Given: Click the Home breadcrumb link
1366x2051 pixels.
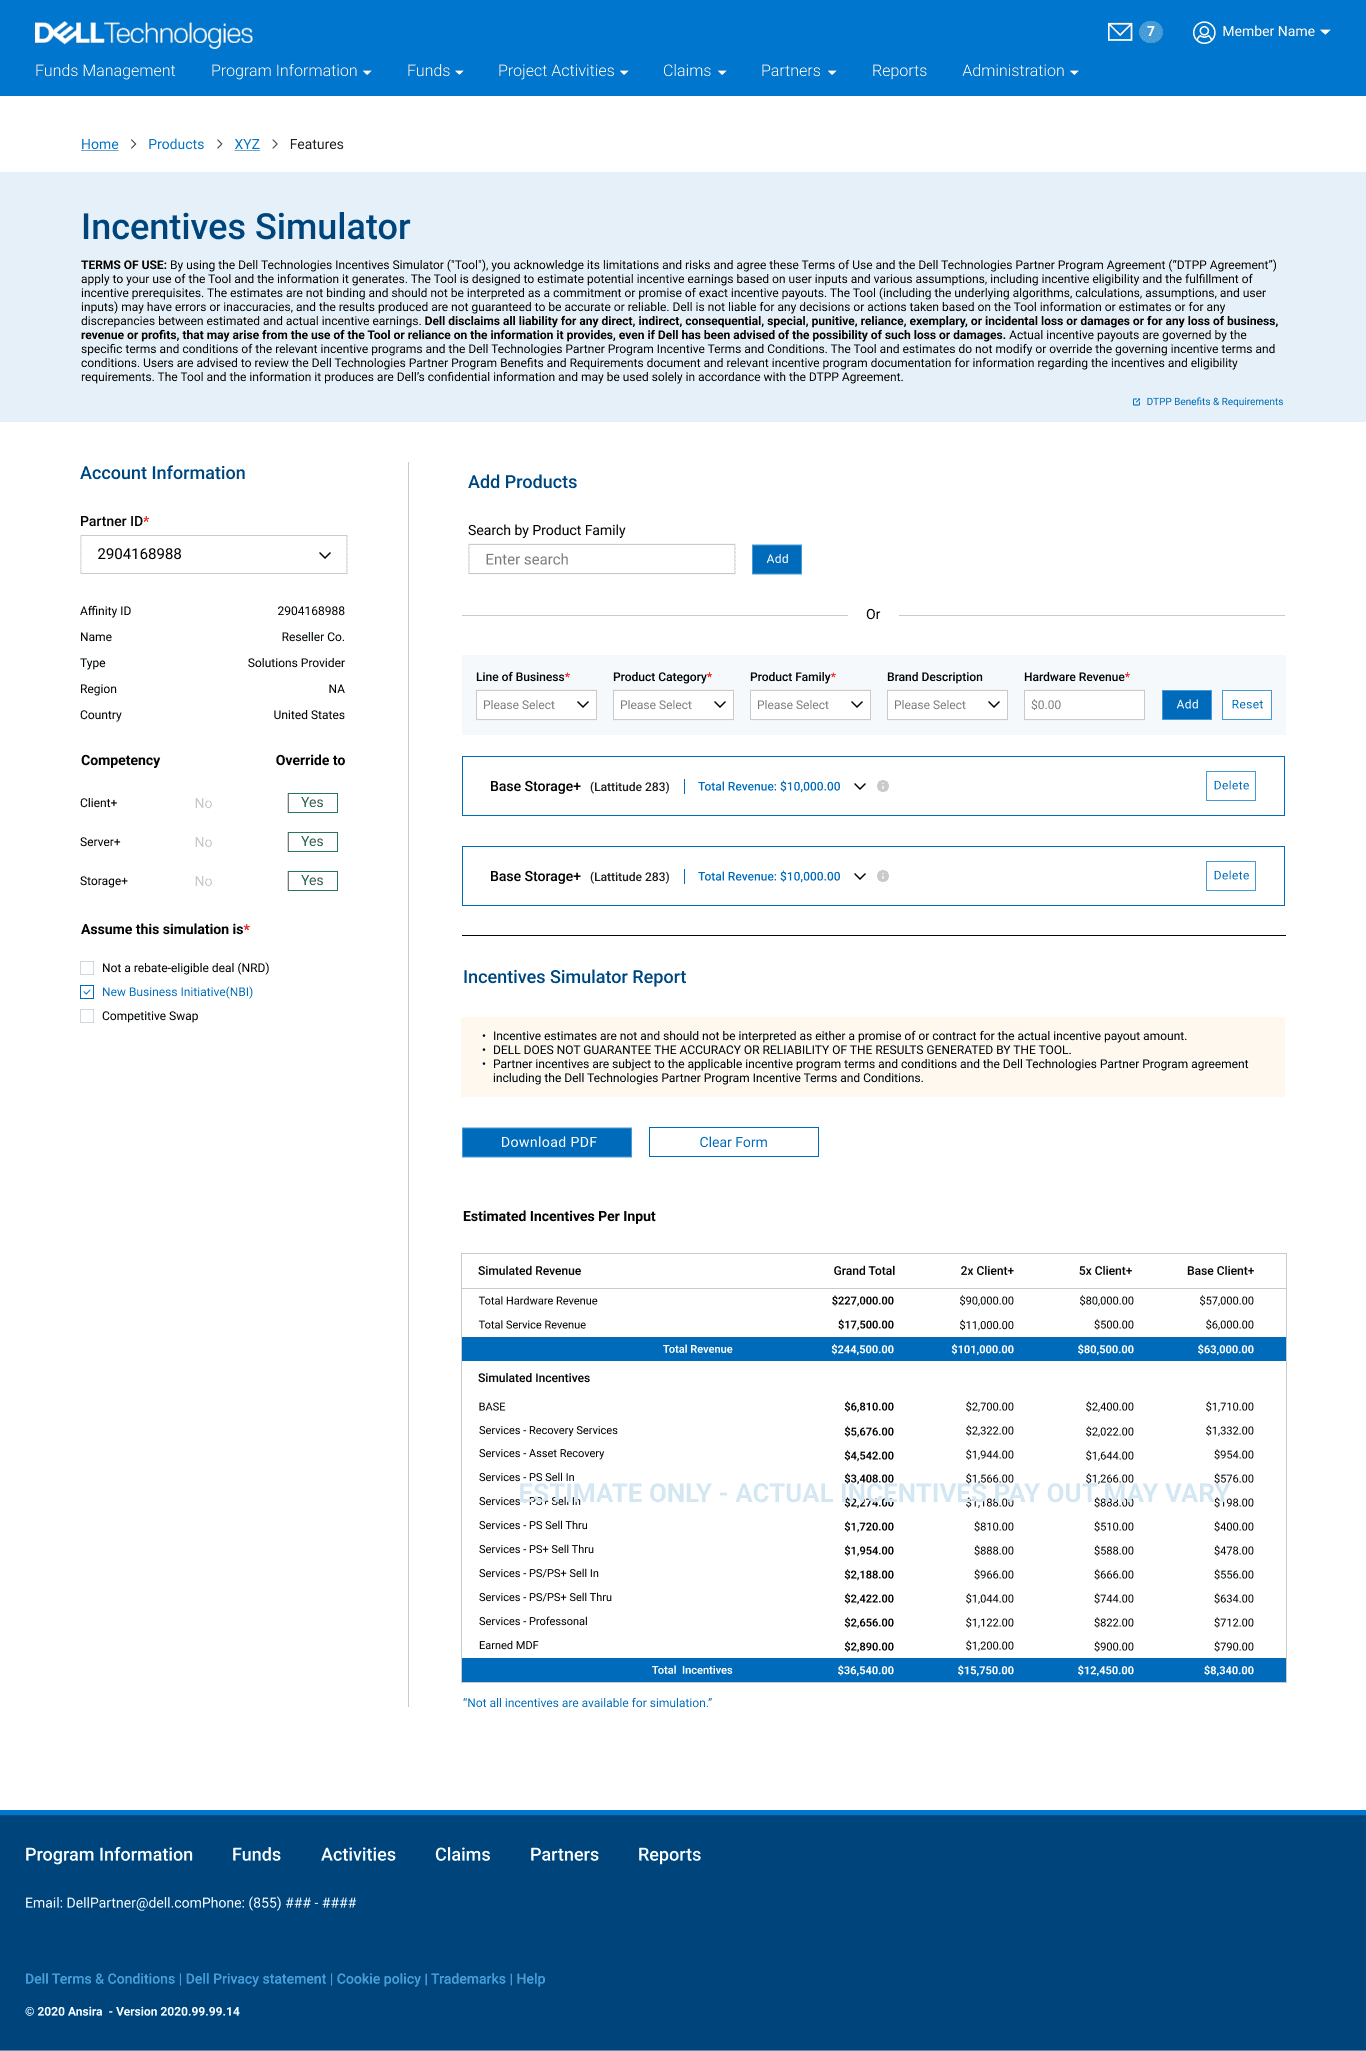Looking at the screenshot, I should [x=100, y=144].
